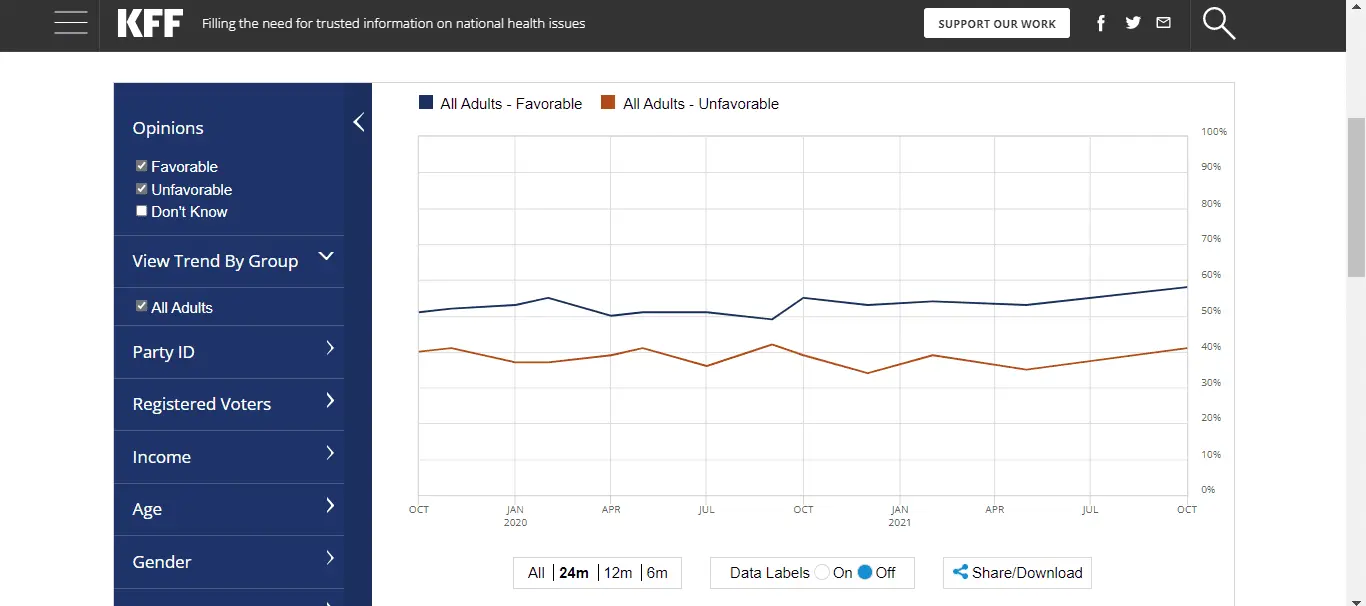This screenshot has height=606, width=1366.
Task: Click the KFF logo
Action: (150, 23)
